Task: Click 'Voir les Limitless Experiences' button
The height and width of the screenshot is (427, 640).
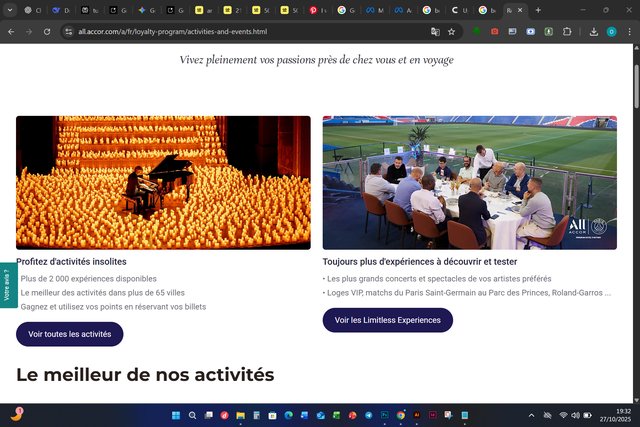Action: pos(388,320)
